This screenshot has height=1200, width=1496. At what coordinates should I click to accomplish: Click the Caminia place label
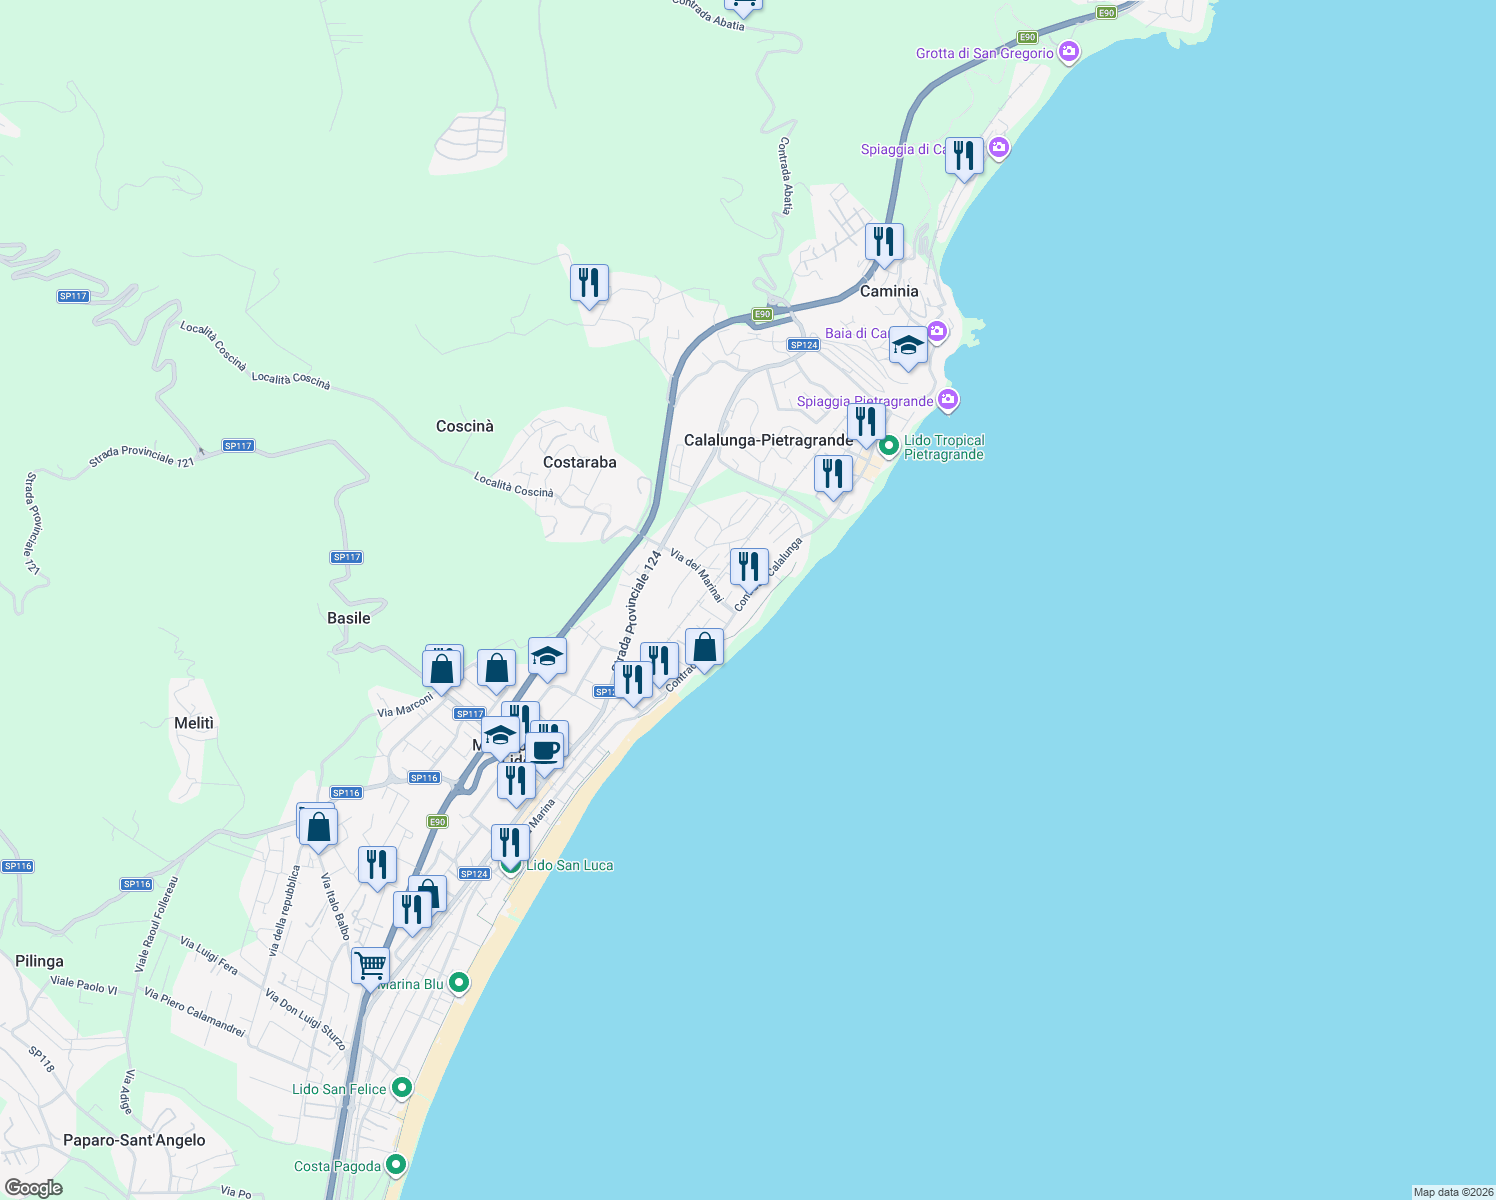coord(890,291)
